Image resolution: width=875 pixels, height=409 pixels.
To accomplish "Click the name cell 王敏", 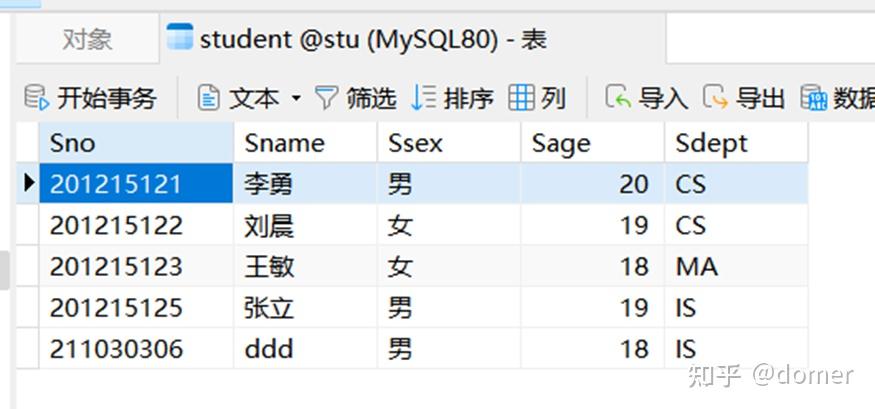I will 305,266.
